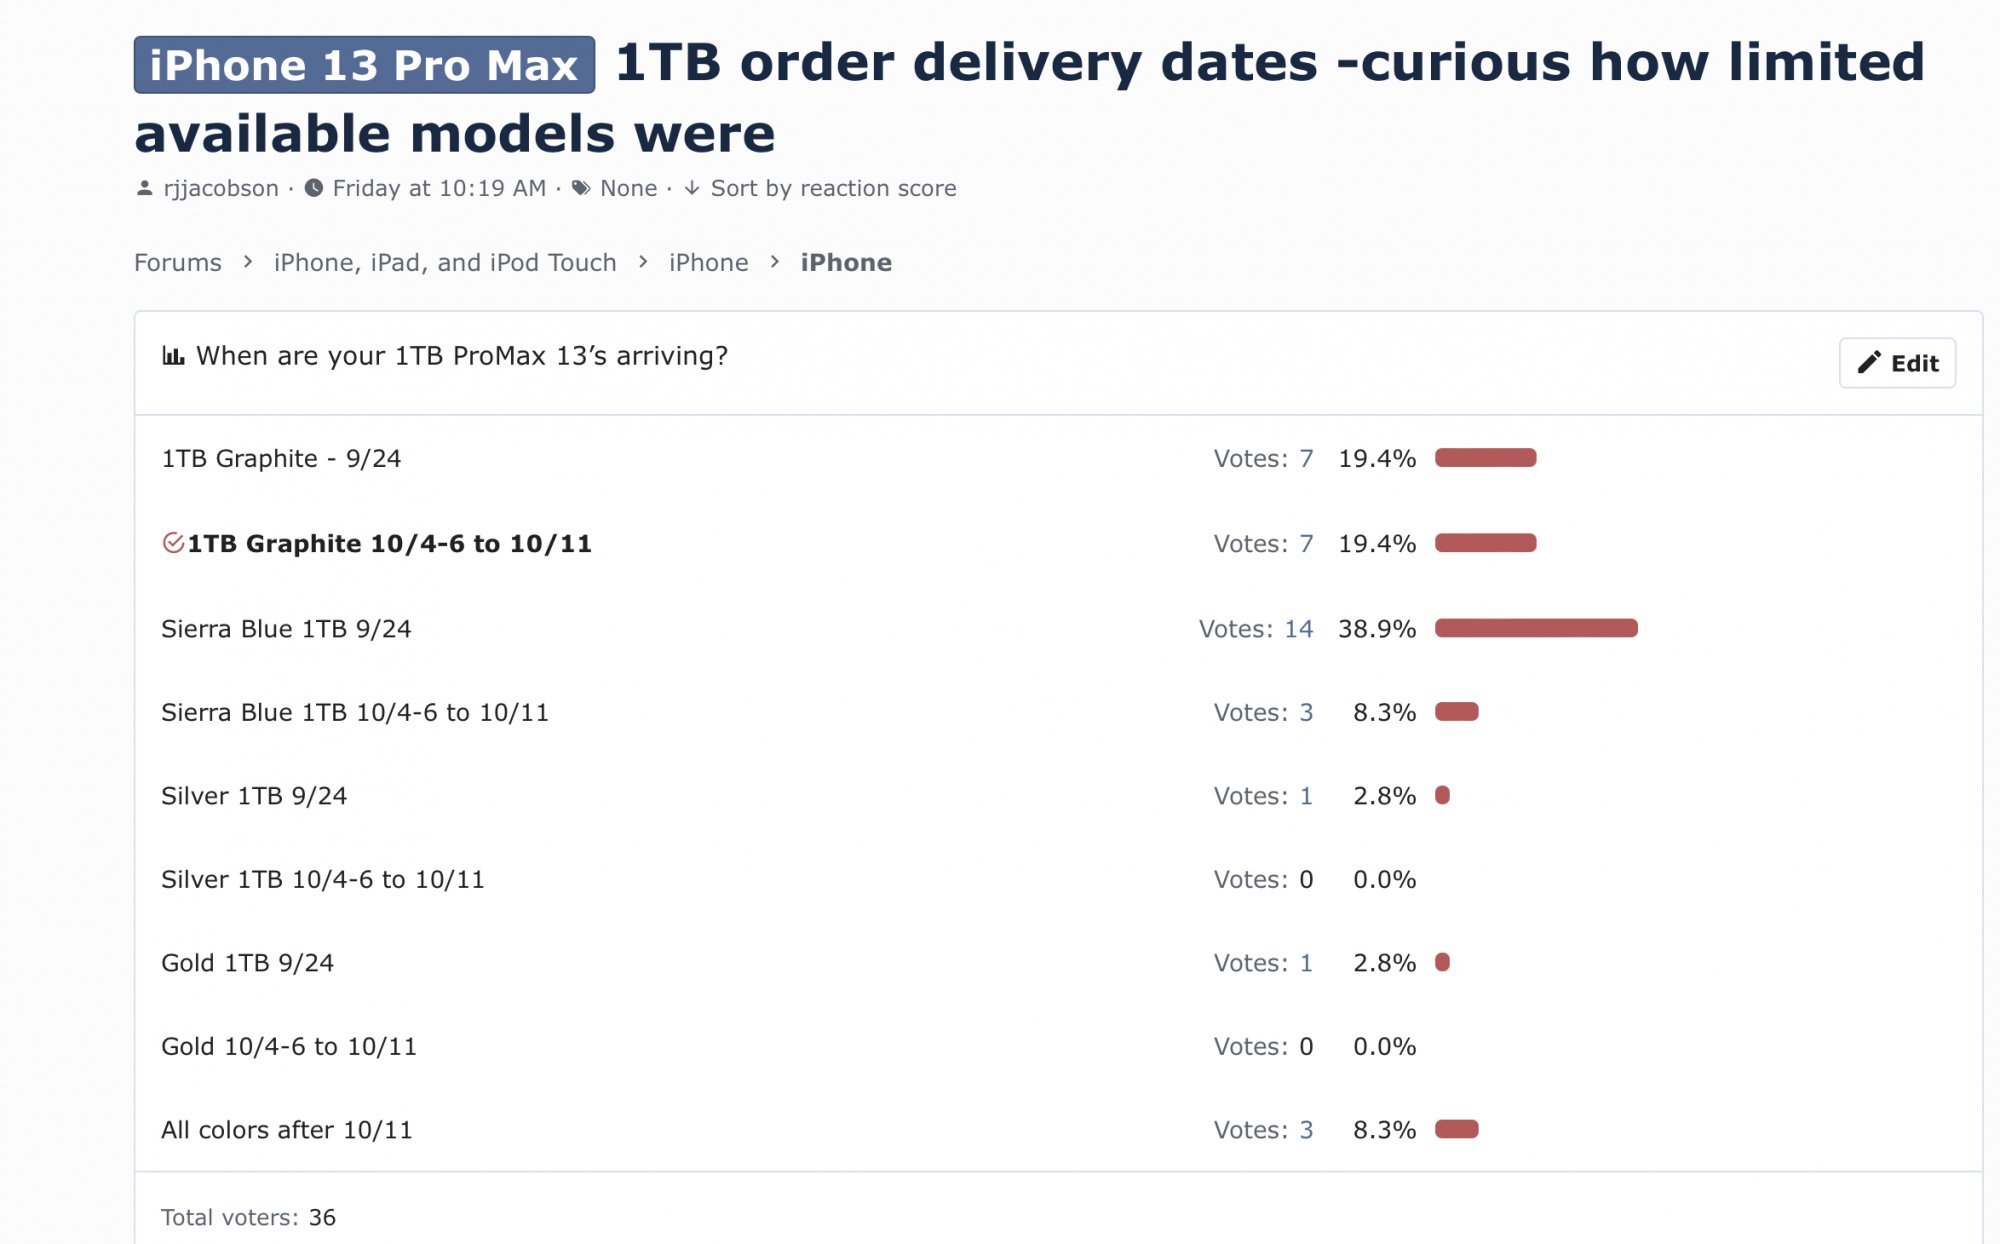Click chevron before bold iPhone breadcrumb

tap(775, 262)
